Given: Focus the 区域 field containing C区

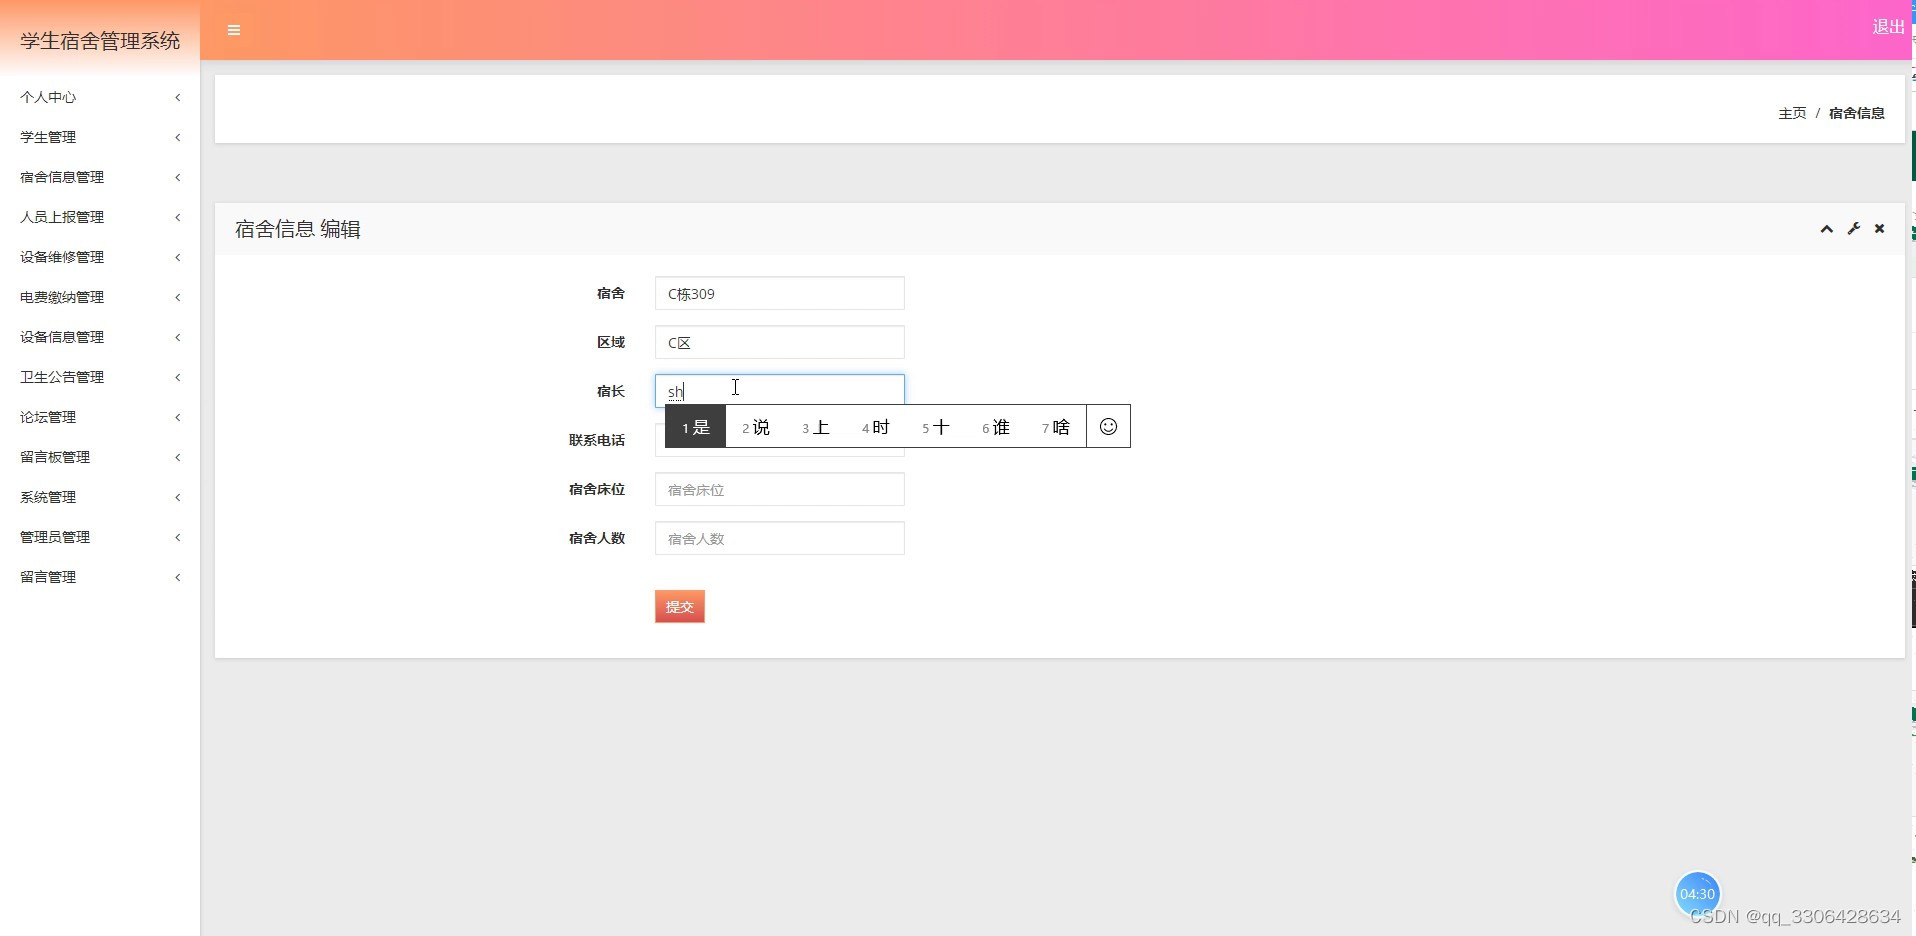Looking at the screenshot, I should (780, 342).
